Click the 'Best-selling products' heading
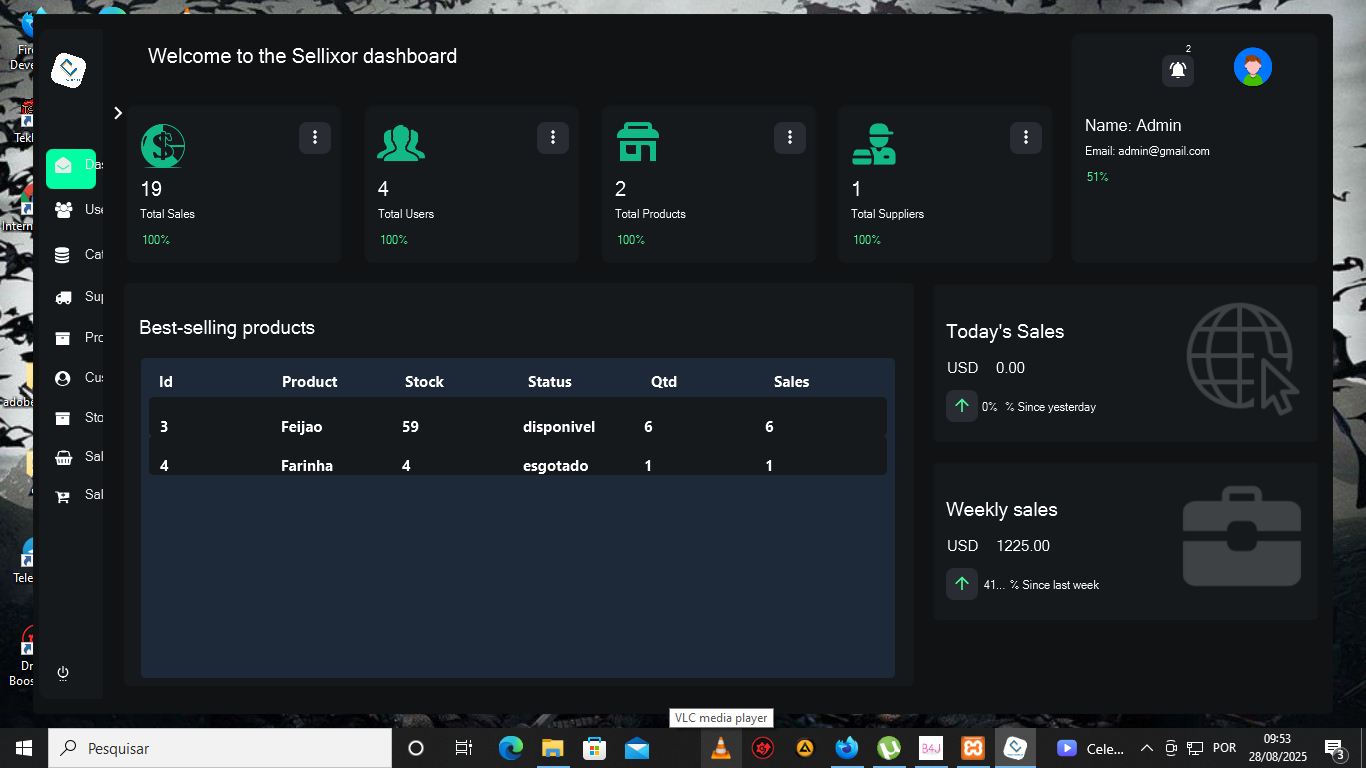This screenshot has height=768, width=1366. click(227, 328)
